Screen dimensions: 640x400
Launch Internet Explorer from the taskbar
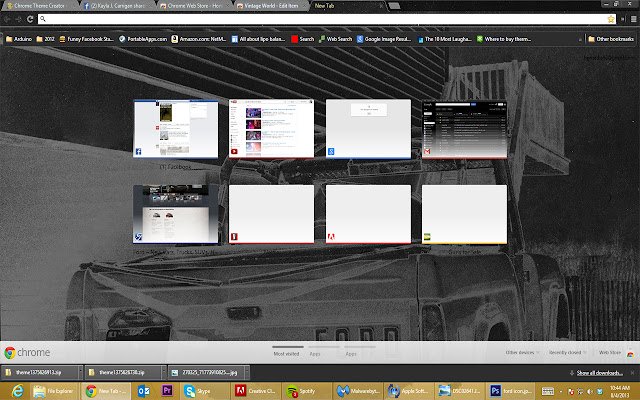pos(17,391)
